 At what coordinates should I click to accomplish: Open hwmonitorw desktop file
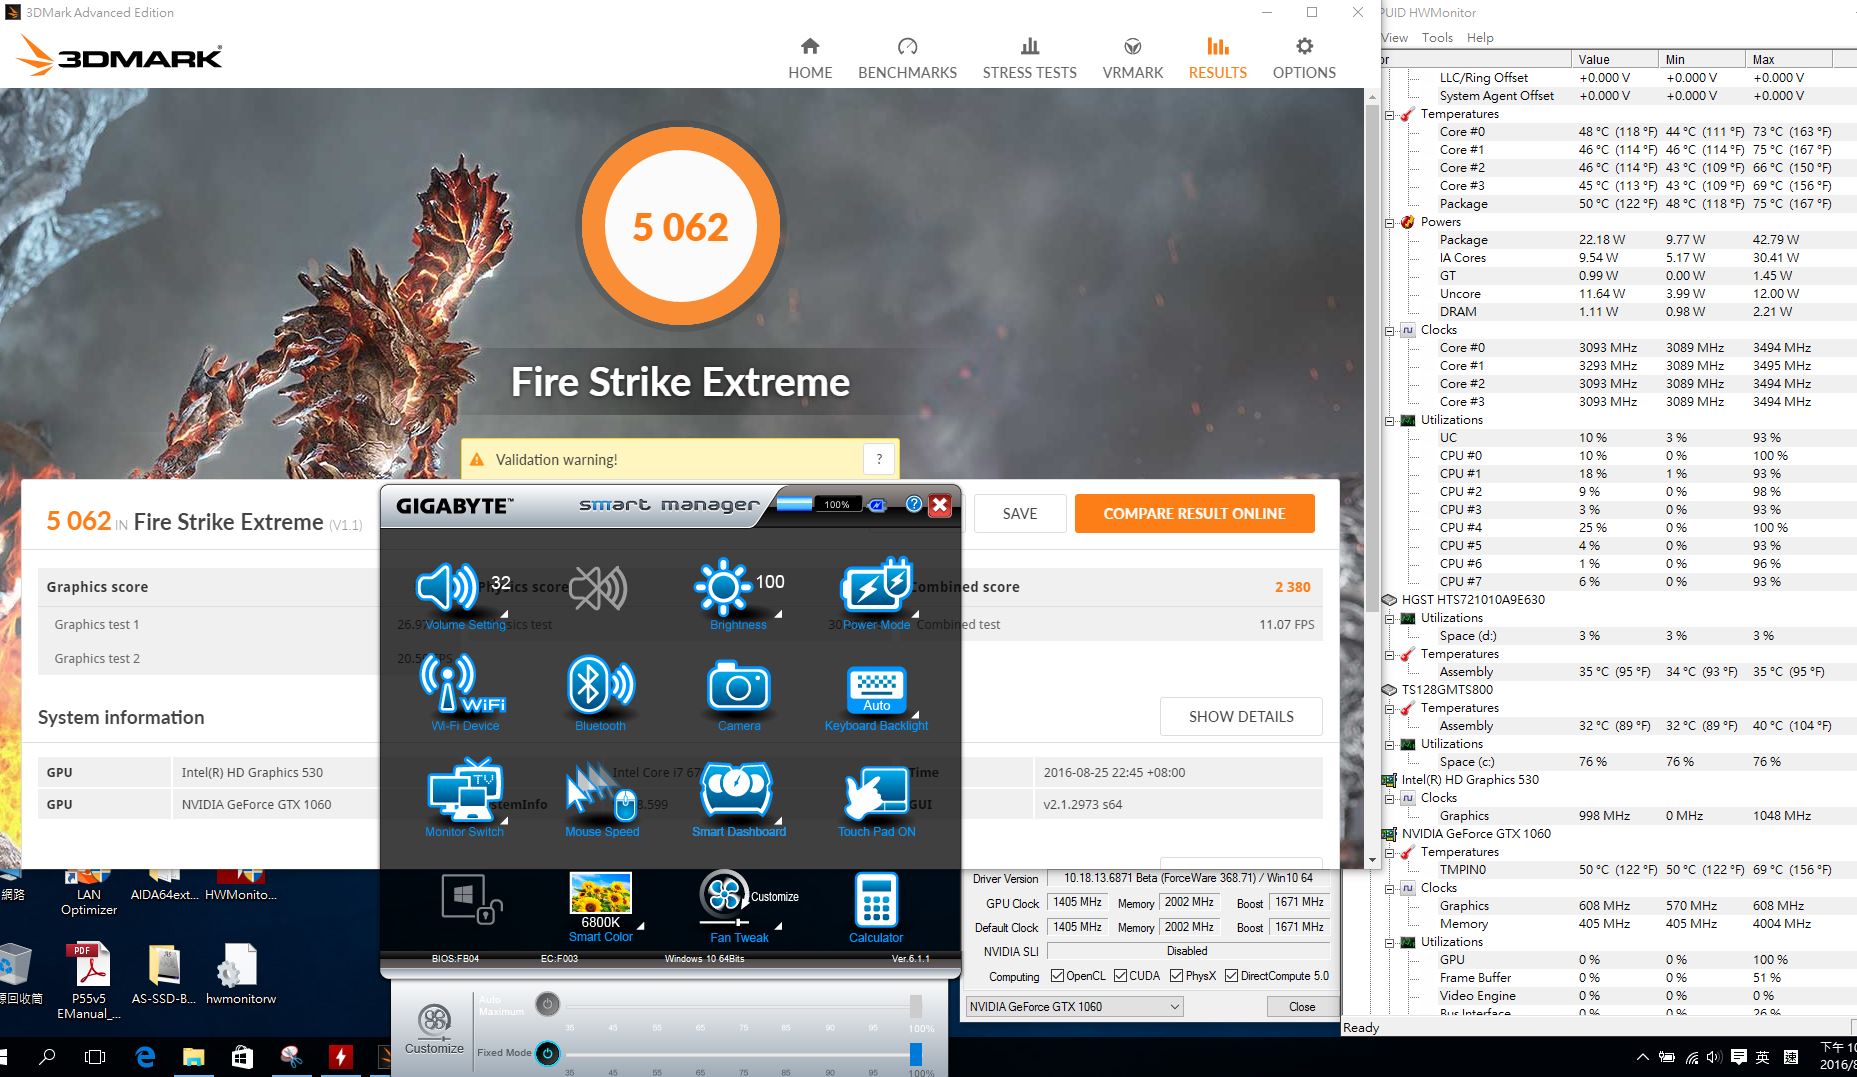tap(241, 974)
